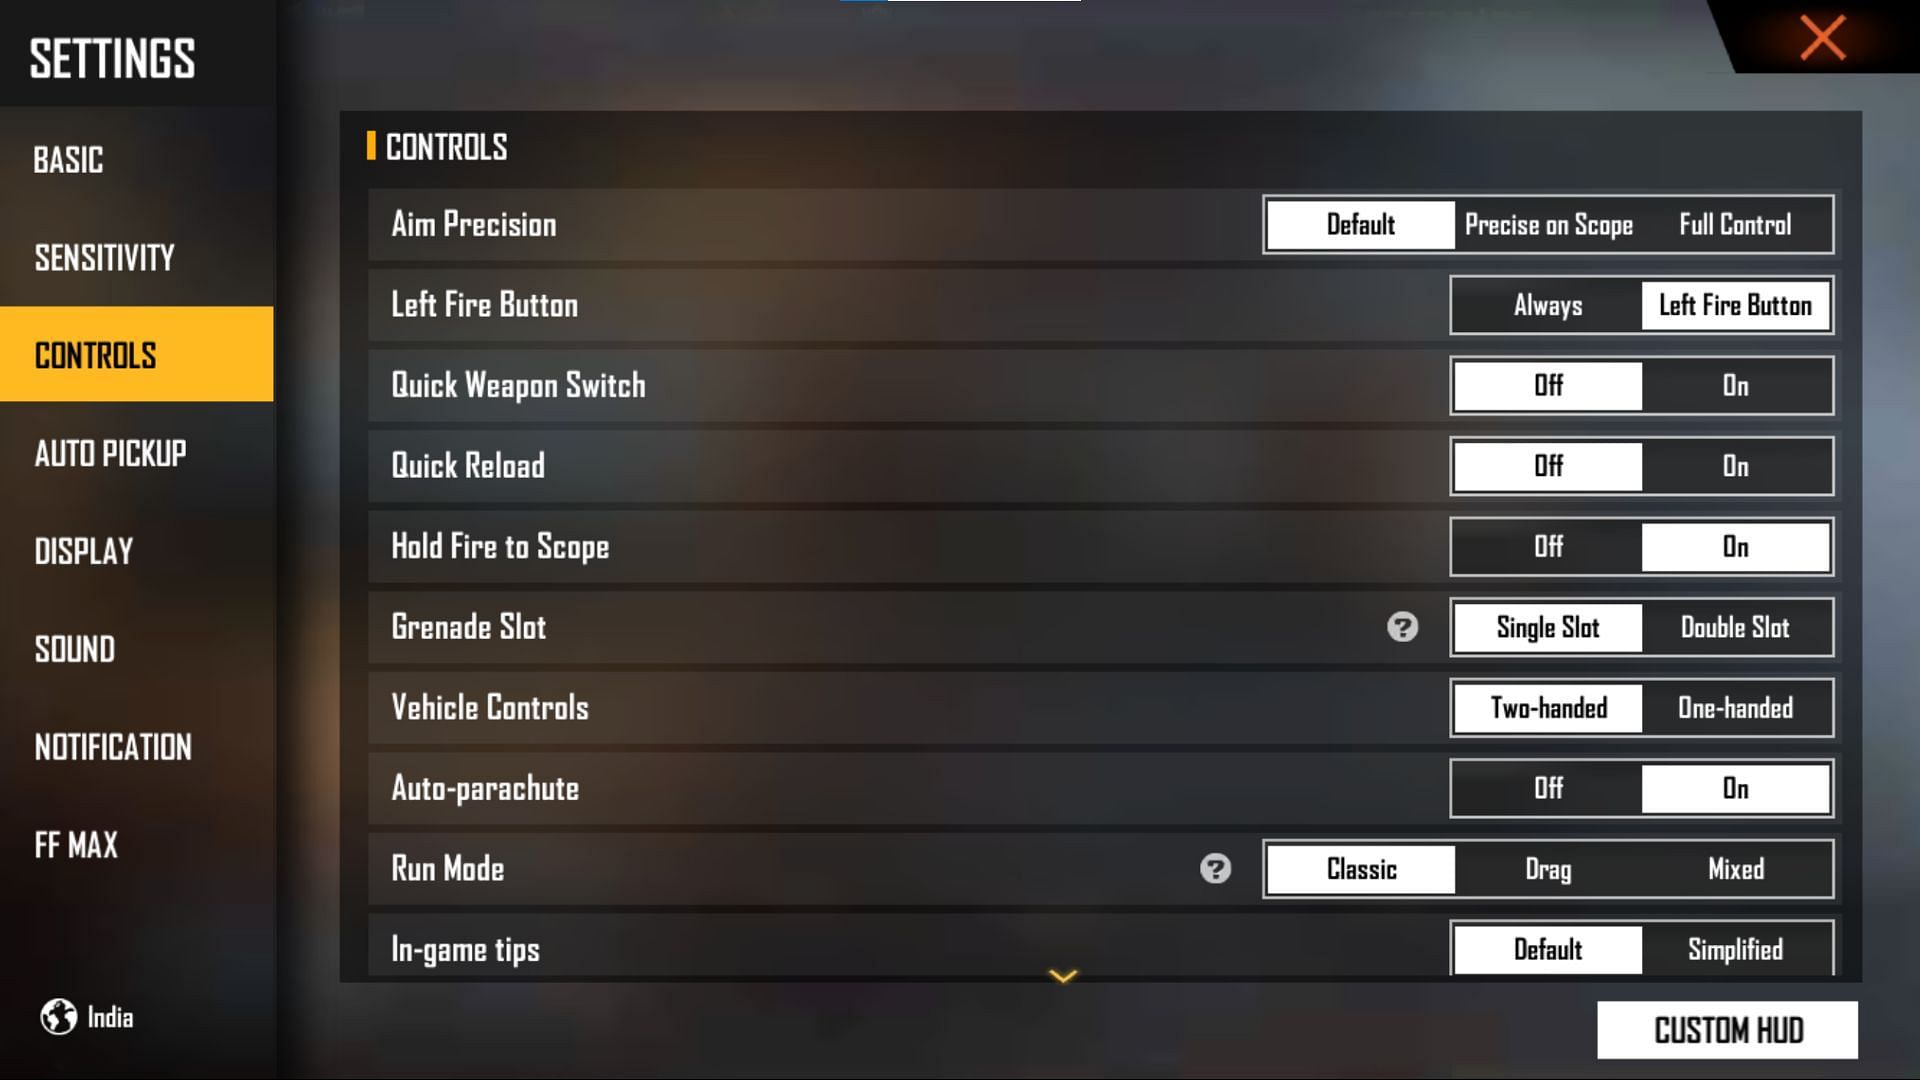Select Simplified in-game tips option
1920x1080 pixels.
(x=1734, y=948)
